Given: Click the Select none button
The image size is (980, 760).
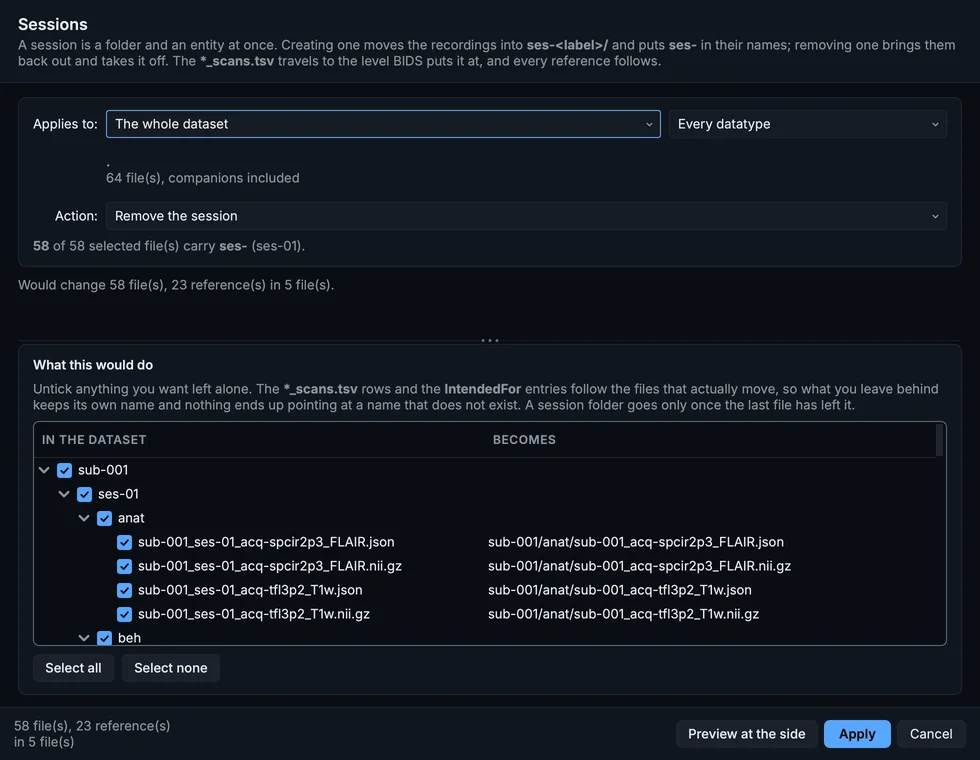Looking at the screenshot, I should point(171,668).
